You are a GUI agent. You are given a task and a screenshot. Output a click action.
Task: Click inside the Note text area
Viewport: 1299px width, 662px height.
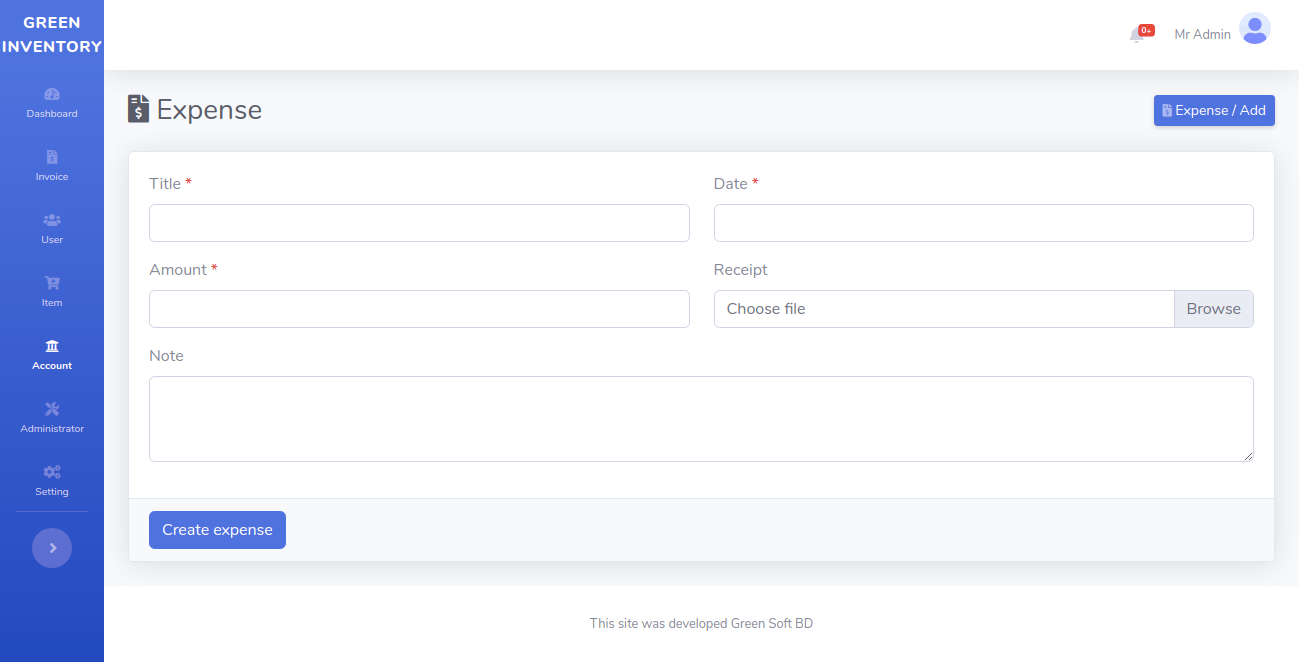point(700,419)
